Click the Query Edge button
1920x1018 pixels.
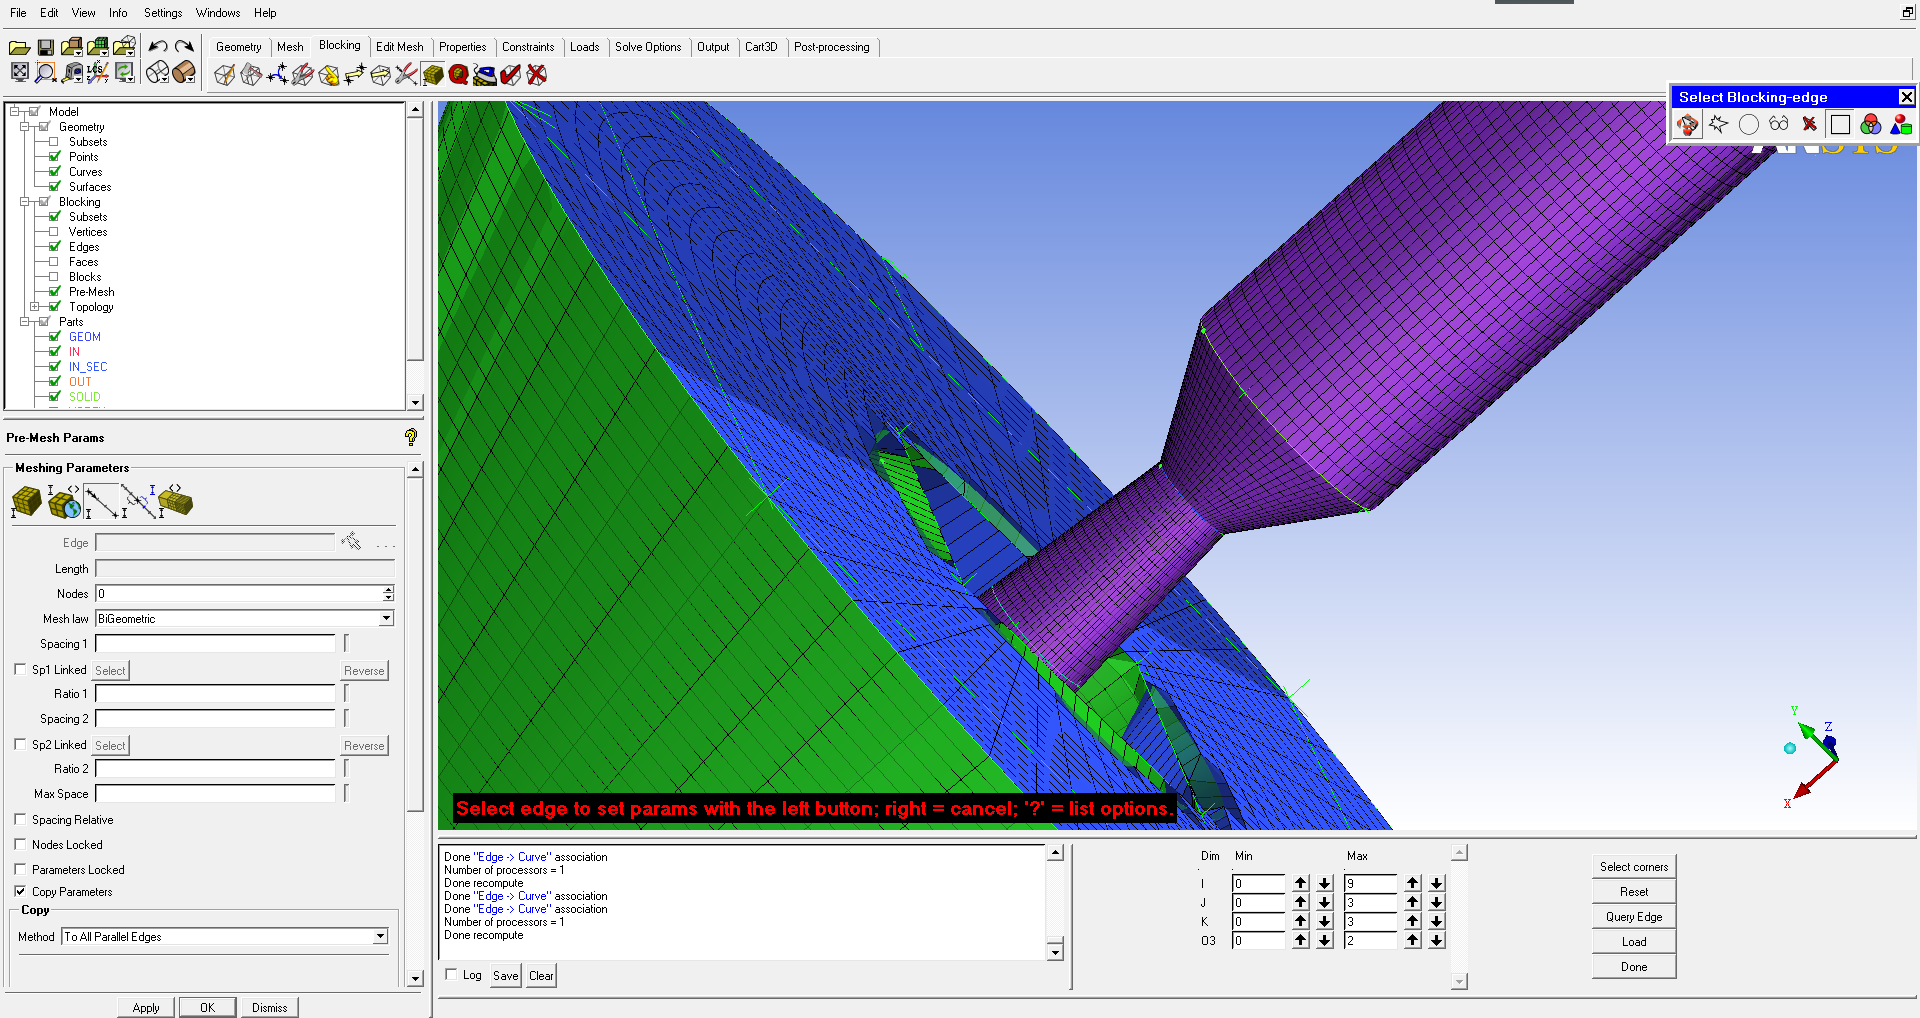(x=1633, y=917)
